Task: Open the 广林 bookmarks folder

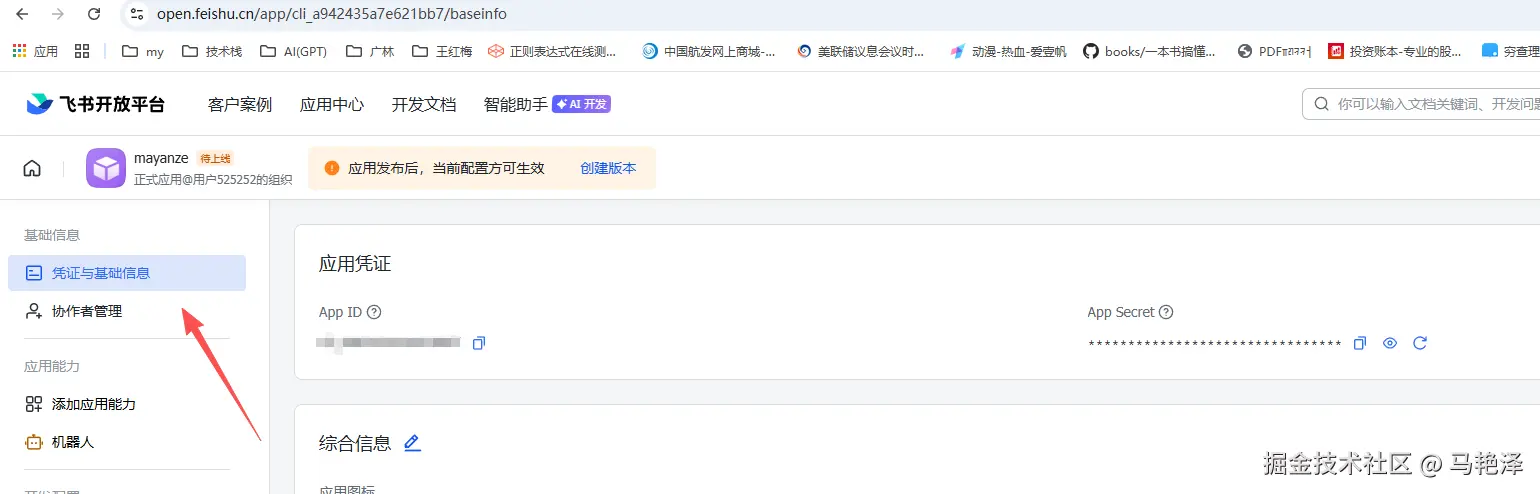Action: pyautogui.click(x=369, y=51)
